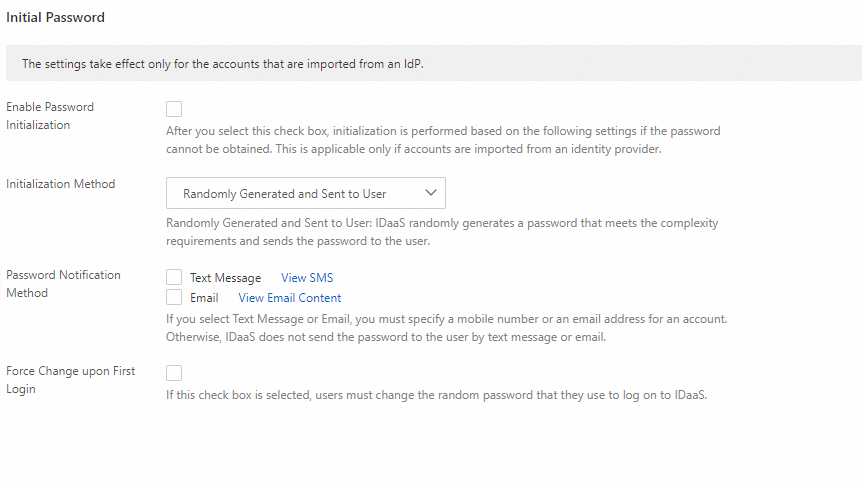Click the help text about changing the random password
Image resolution: width=862 pixels, height=486 pixels.
click(437, 395)
